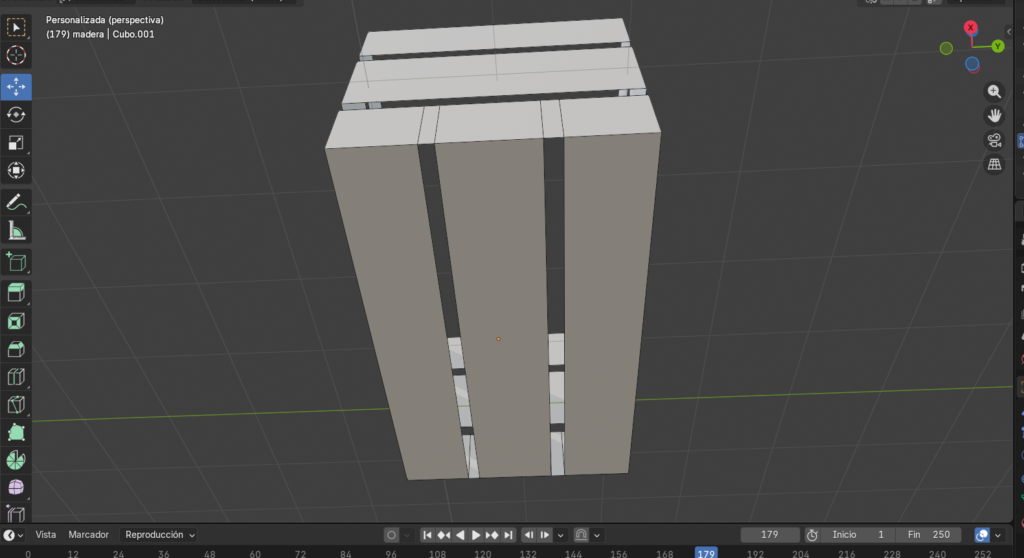Select the Inset Faces tool
The height and width of the screenshot is (558, 1024).
[16, 322]
